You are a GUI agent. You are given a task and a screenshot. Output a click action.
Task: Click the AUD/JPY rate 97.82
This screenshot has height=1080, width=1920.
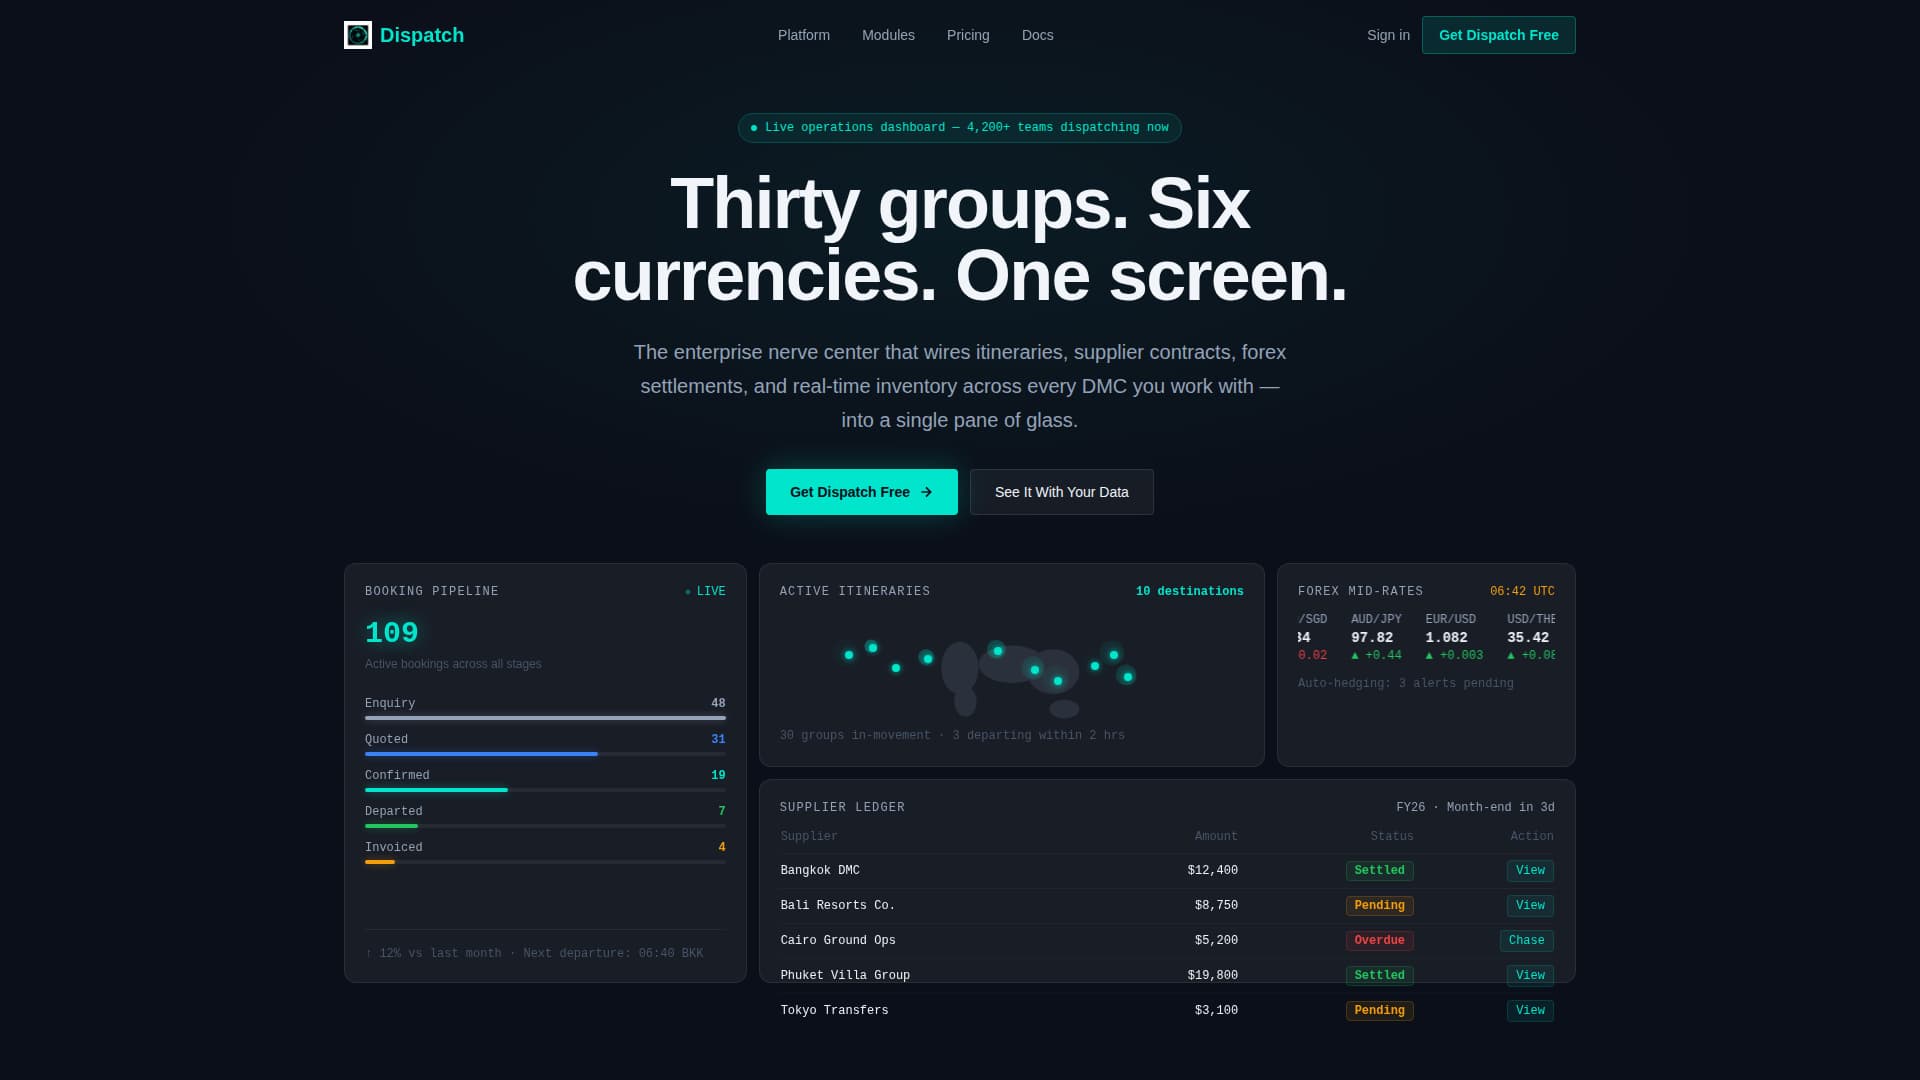(1372, 637)
